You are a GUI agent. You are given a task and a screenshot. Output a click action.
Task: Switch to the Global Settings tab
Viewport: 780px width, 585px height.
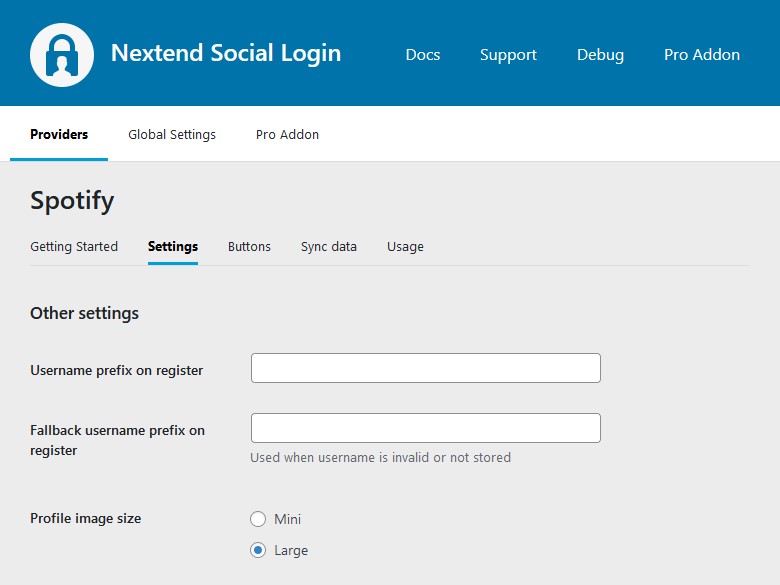(x=172, y=135)
